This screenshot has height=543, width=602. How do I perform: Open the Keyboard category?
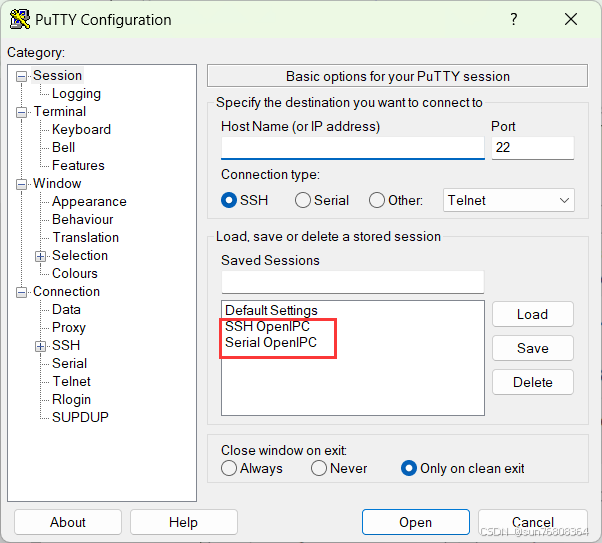click(x=81, y=129)
